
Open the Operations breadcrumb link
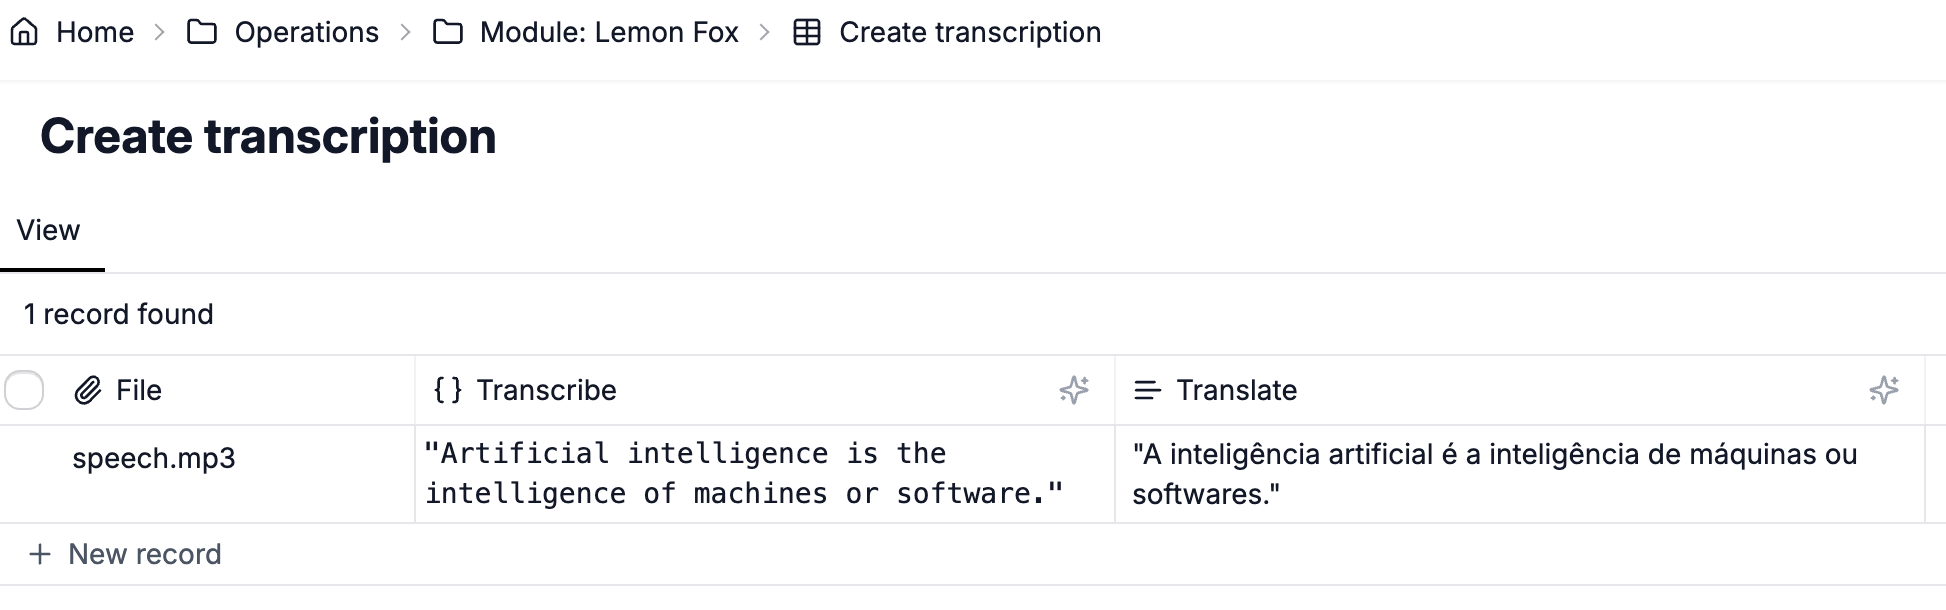[306, 32]
